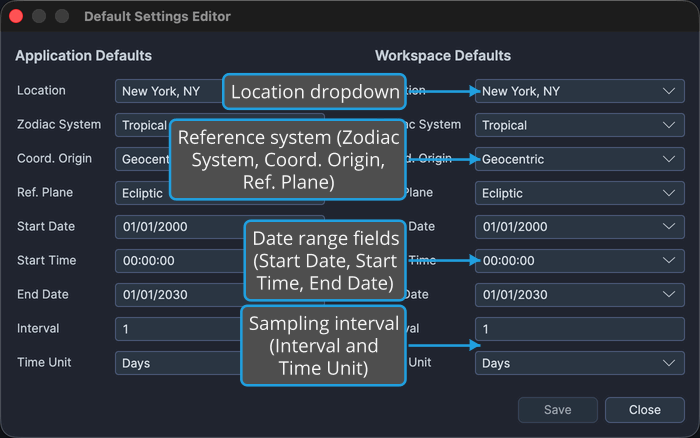Click the Save button

click(x=558, y=410)
